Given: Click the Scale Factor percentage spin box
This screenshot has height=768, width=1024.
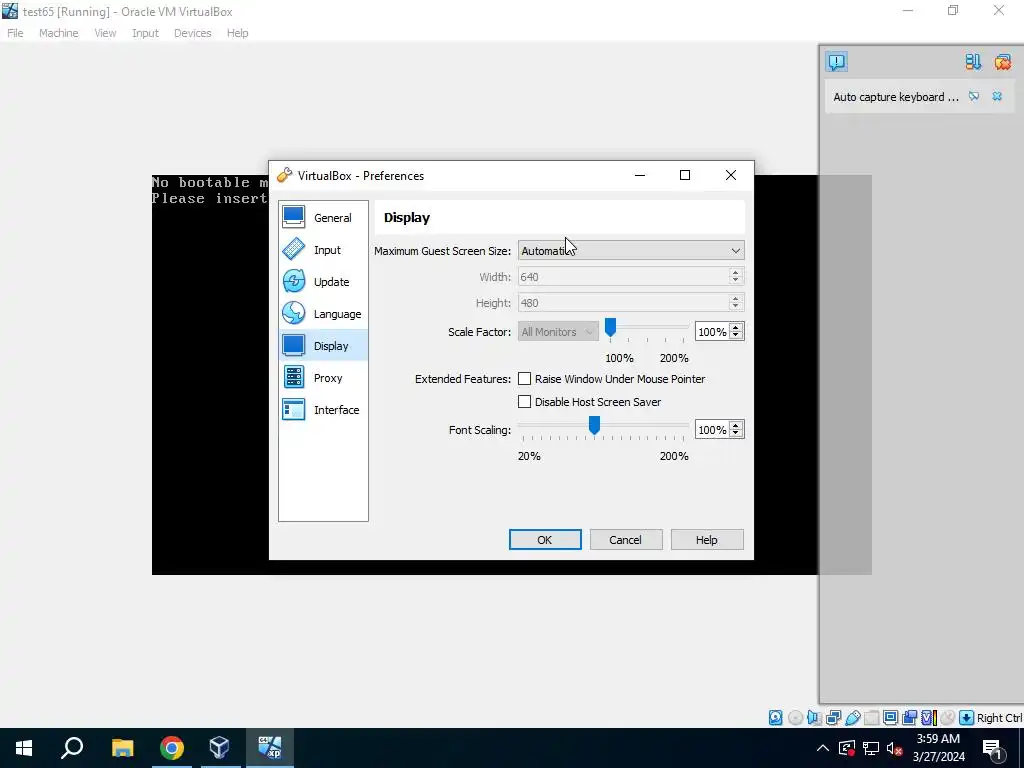Looking at the screenshot, I should coord(719,332).
